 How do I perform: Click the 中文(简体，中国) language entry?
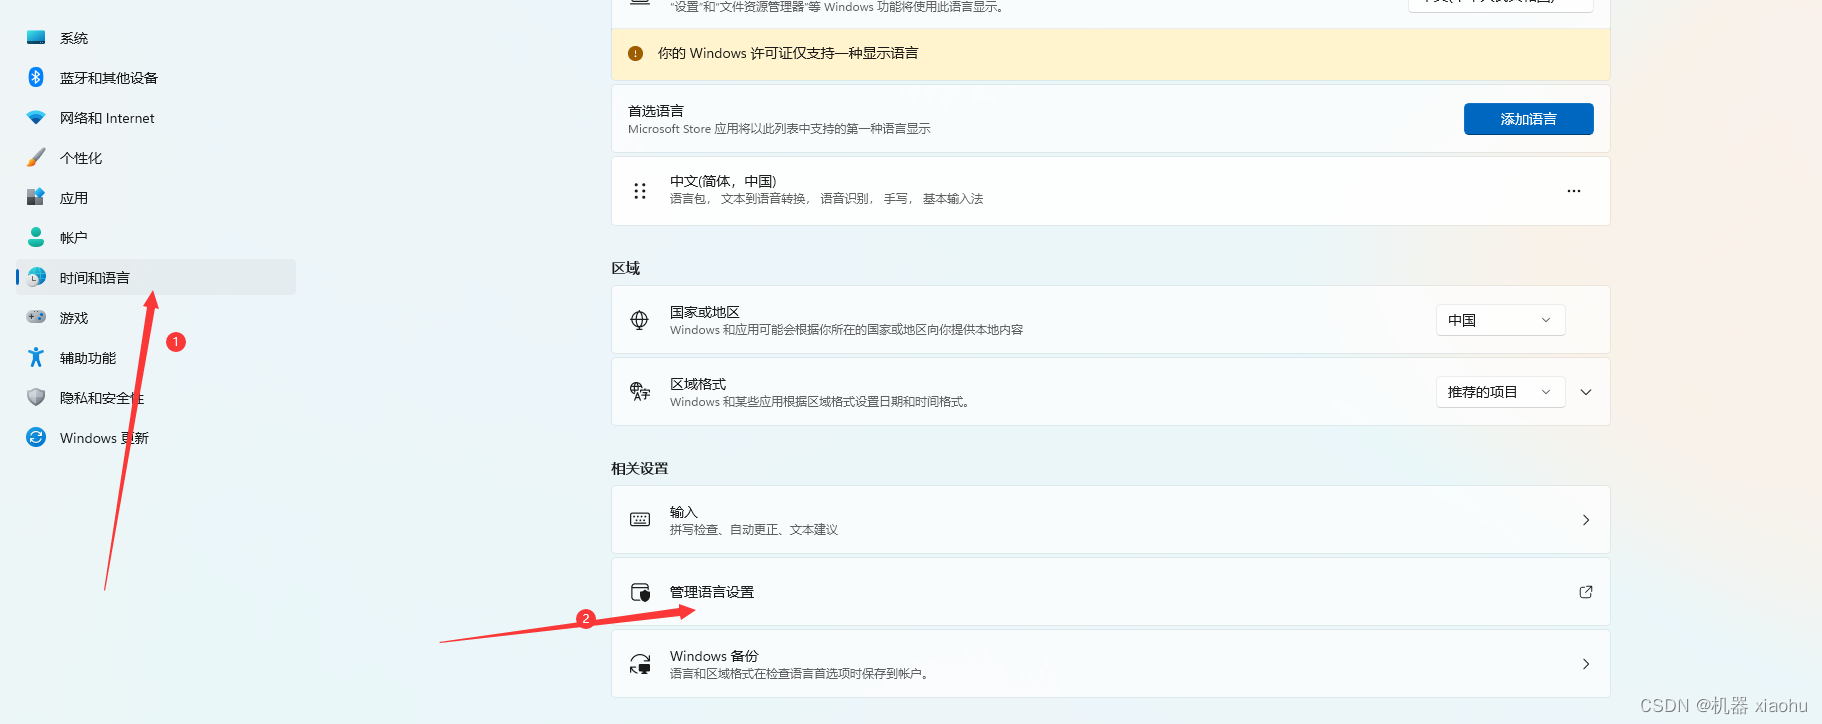tap(1110, 191)
